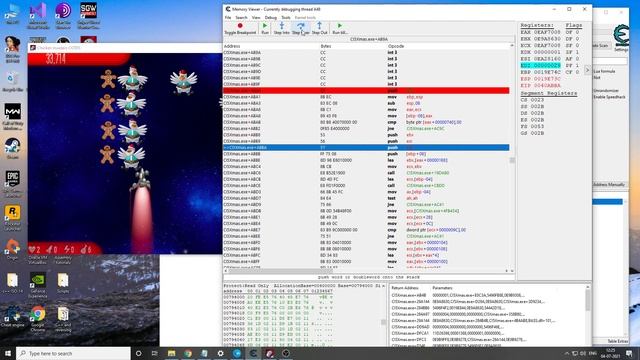Image resolution: width=640 pixels, height=360 pixels.
Task: Select the red breakpoint instruction row
Action: click(x=366, y=91)
